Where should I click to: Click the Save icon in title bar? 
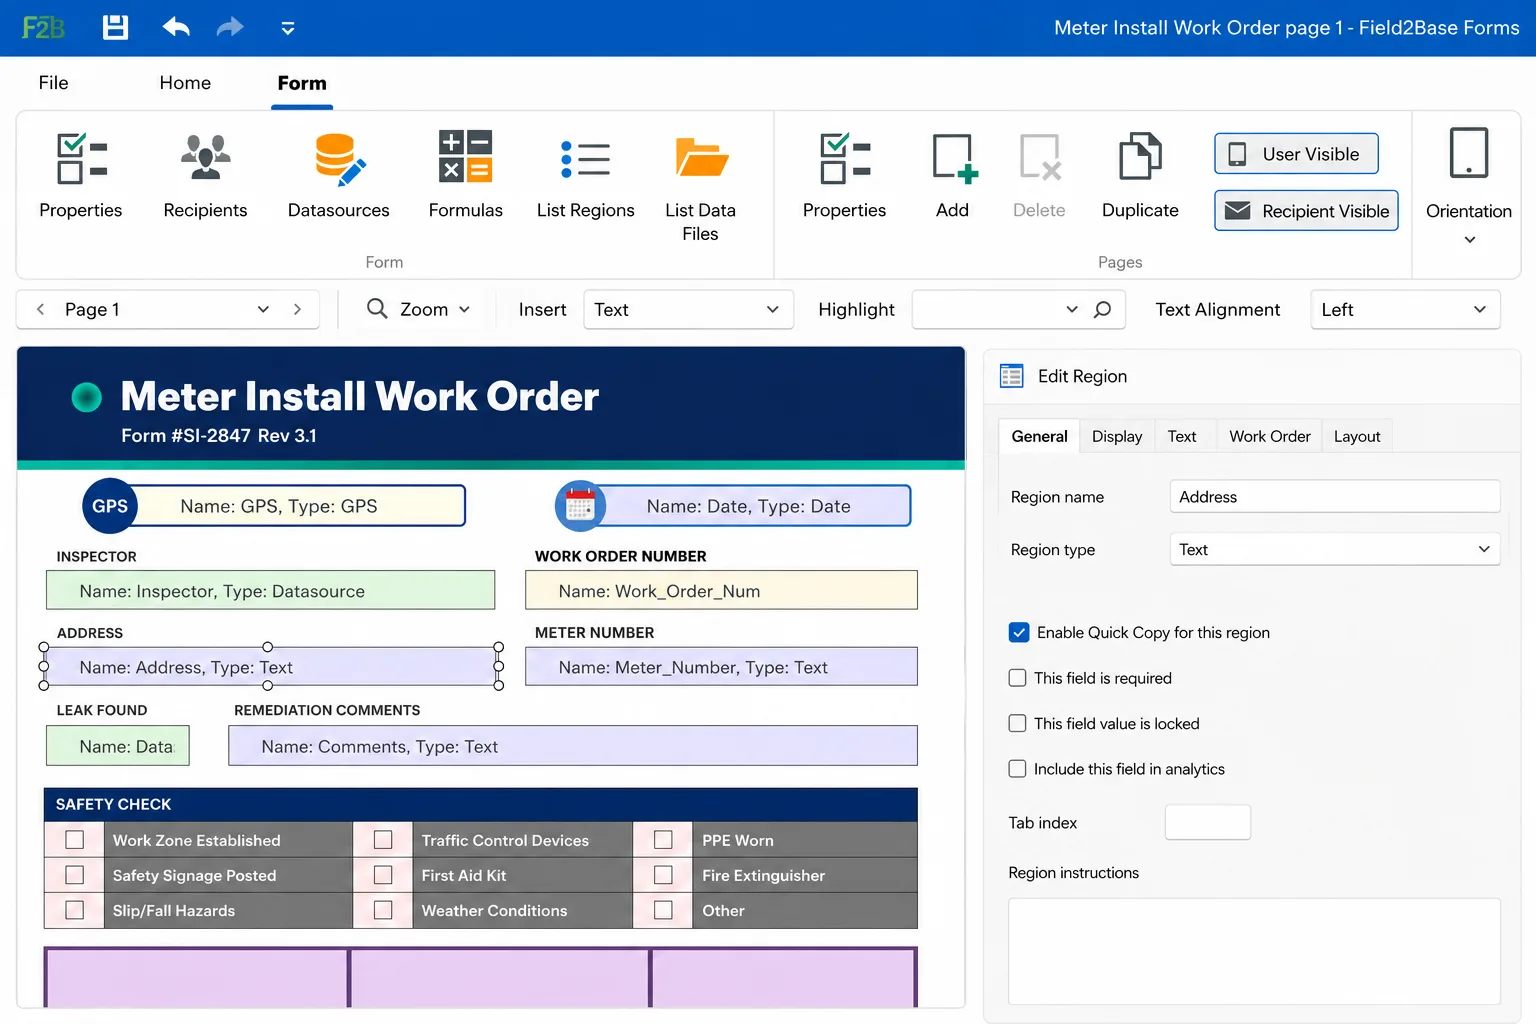pos(116,27)
